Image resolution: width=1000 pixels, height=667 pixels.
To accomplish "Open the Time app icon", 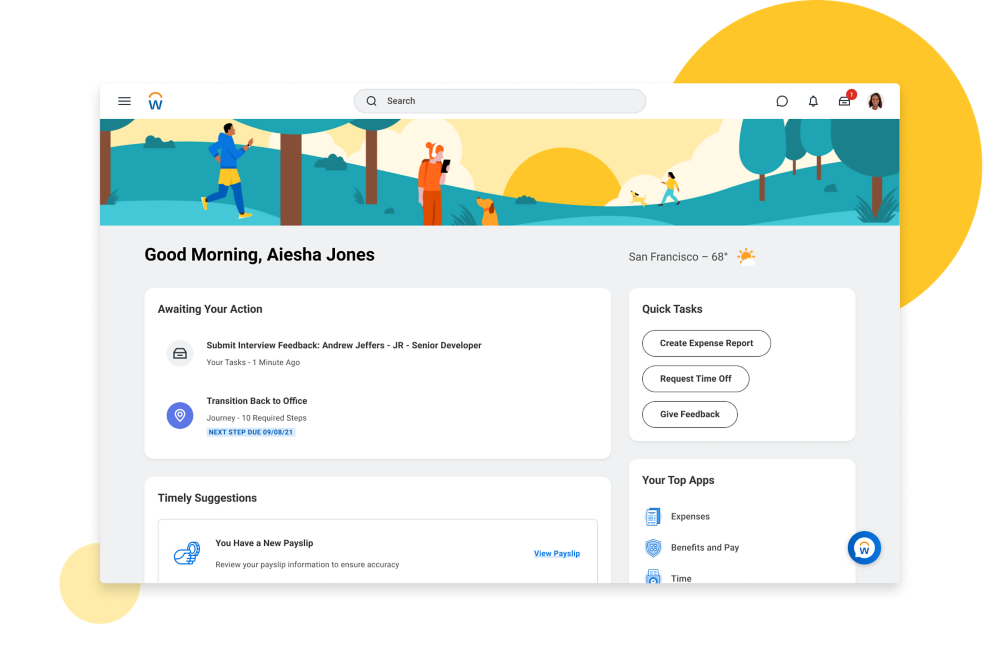I will pos(653,577).
